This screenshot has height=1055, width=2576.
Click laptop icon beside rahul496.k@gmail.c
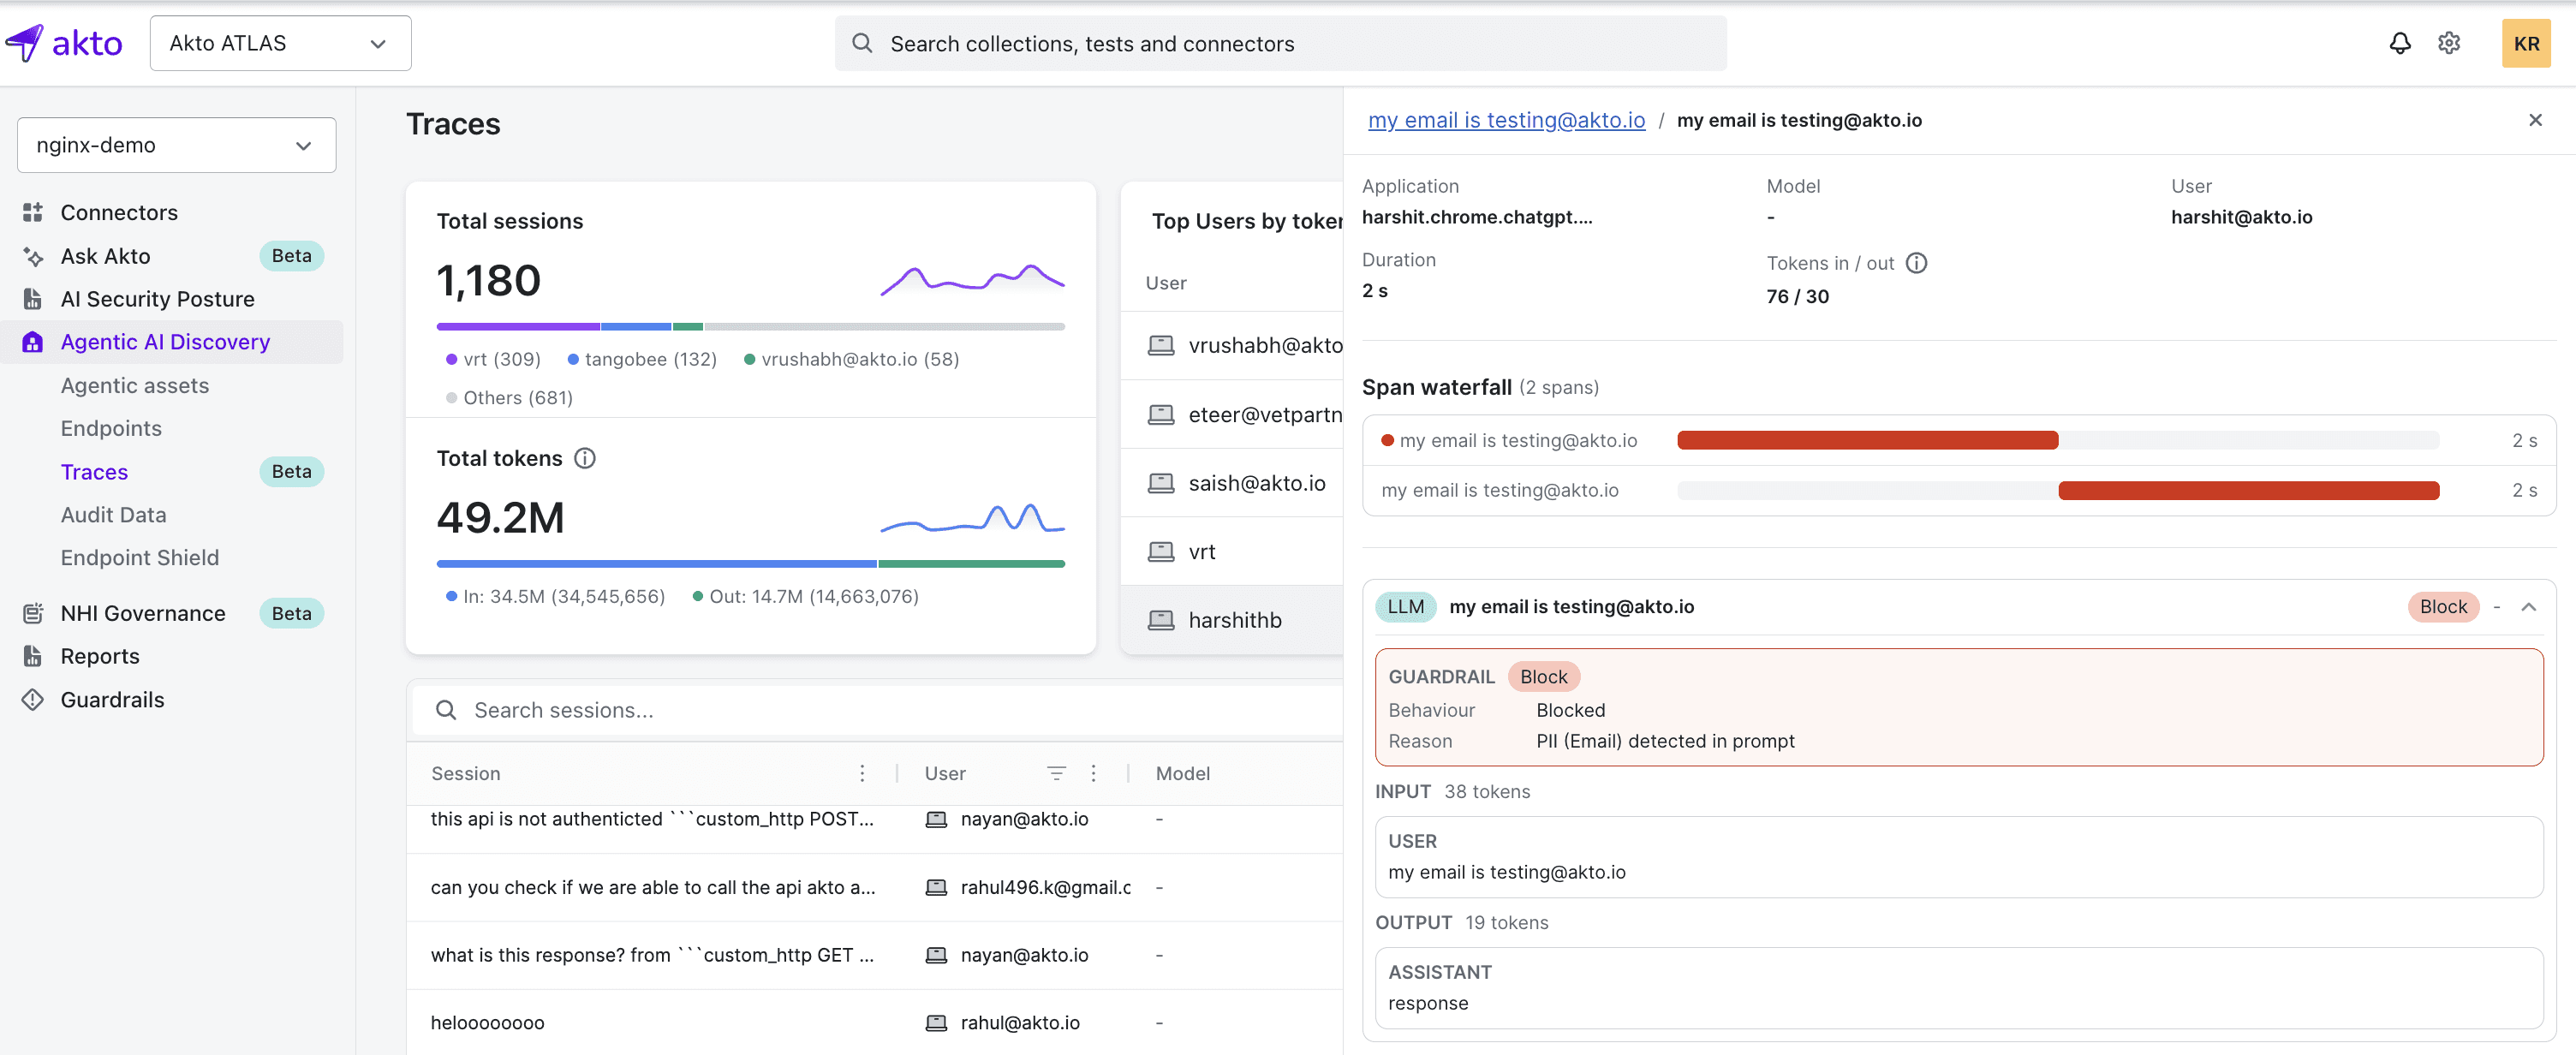(936, 887)
